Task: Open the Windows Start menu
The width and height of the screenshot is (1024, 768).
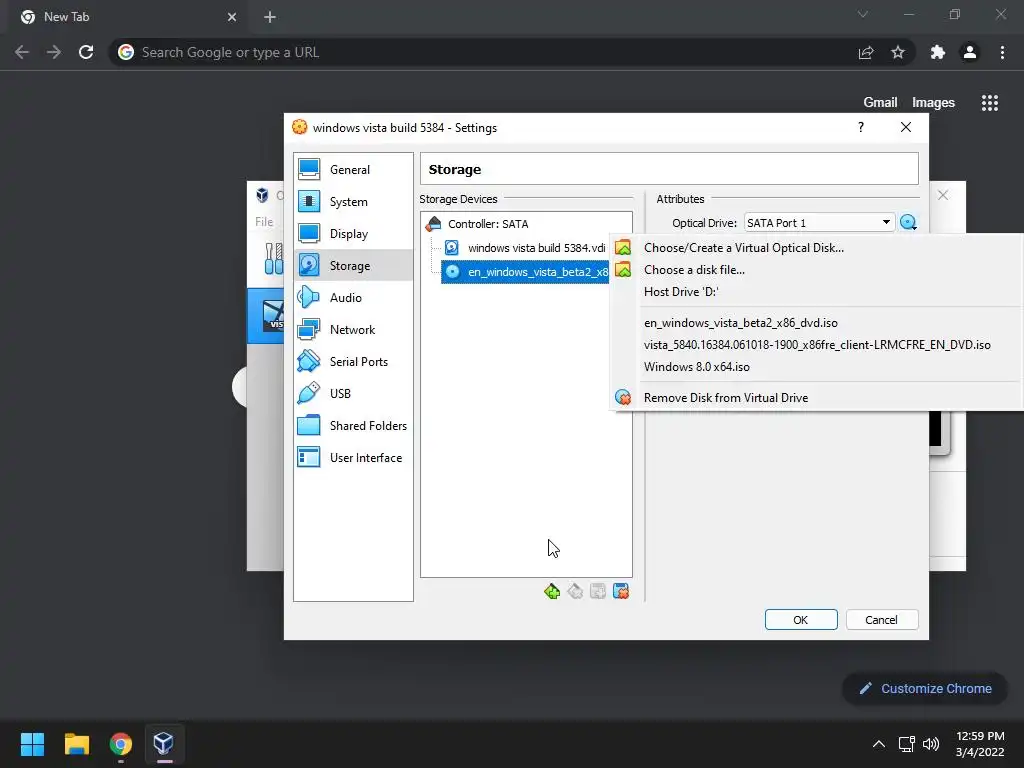Action: (x=32, y=744)
